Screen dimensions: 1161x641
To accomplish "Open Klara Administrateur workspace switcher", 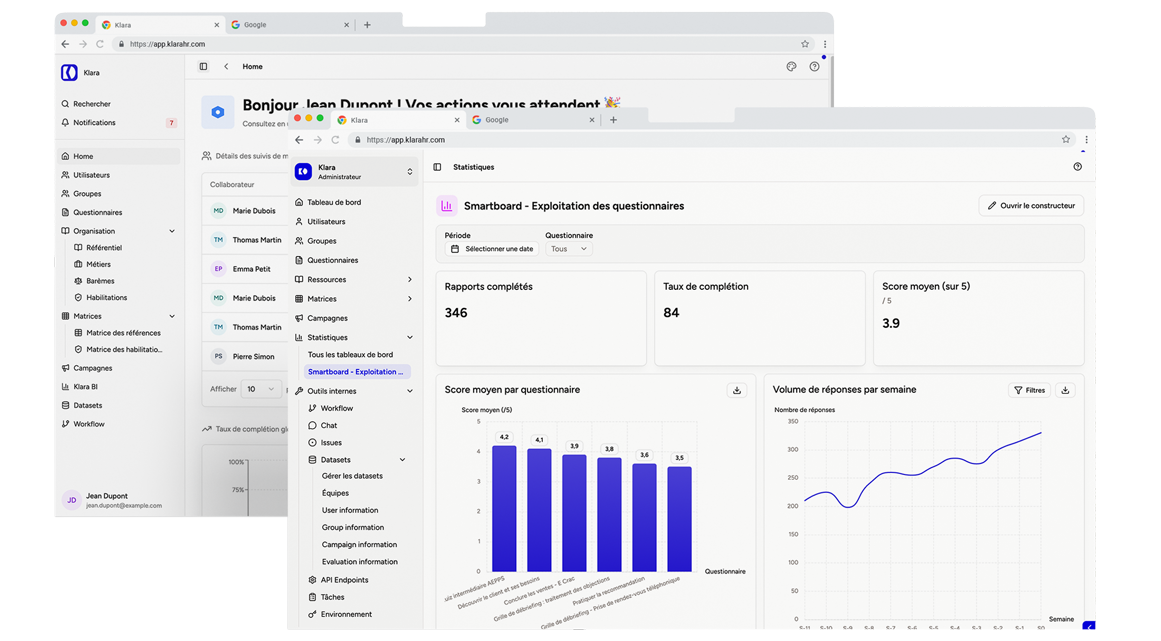I will tap(355, 172).
